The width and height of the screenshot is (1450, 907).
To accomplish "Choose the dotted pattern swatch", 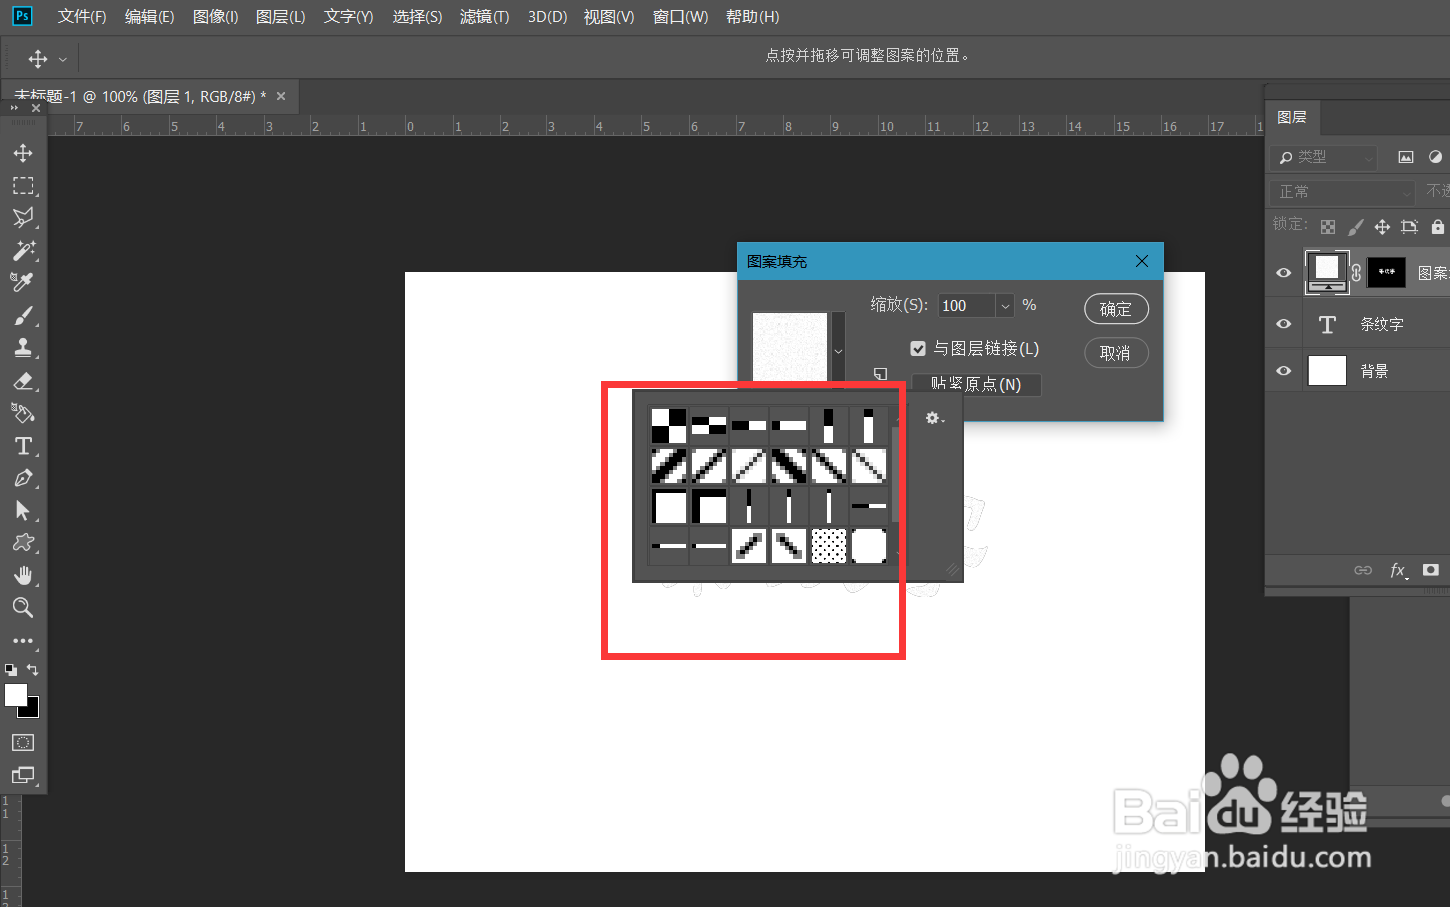I will 829,546.
